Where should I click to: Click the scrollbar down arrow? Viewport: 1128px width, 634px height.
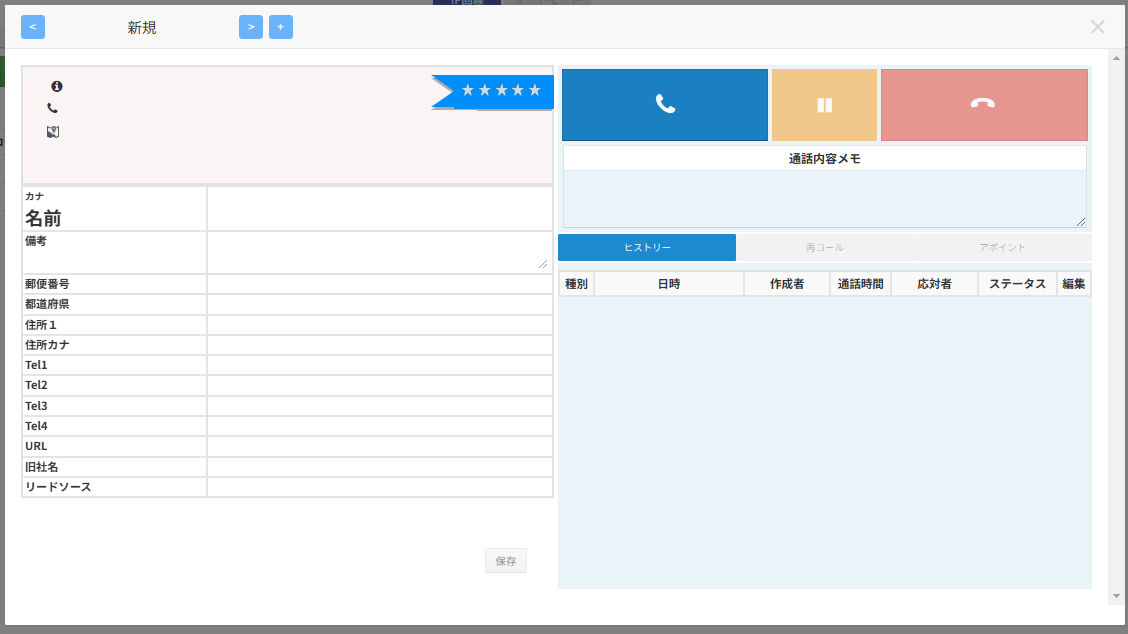pos(1116,596)
